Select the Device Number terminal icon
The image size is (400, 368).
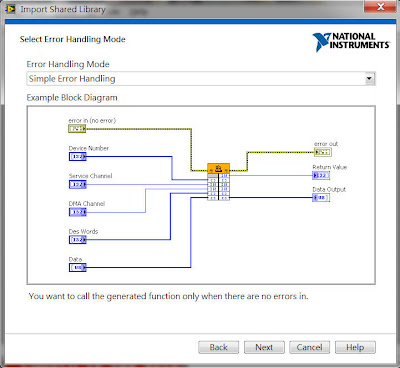pos(78,157)
